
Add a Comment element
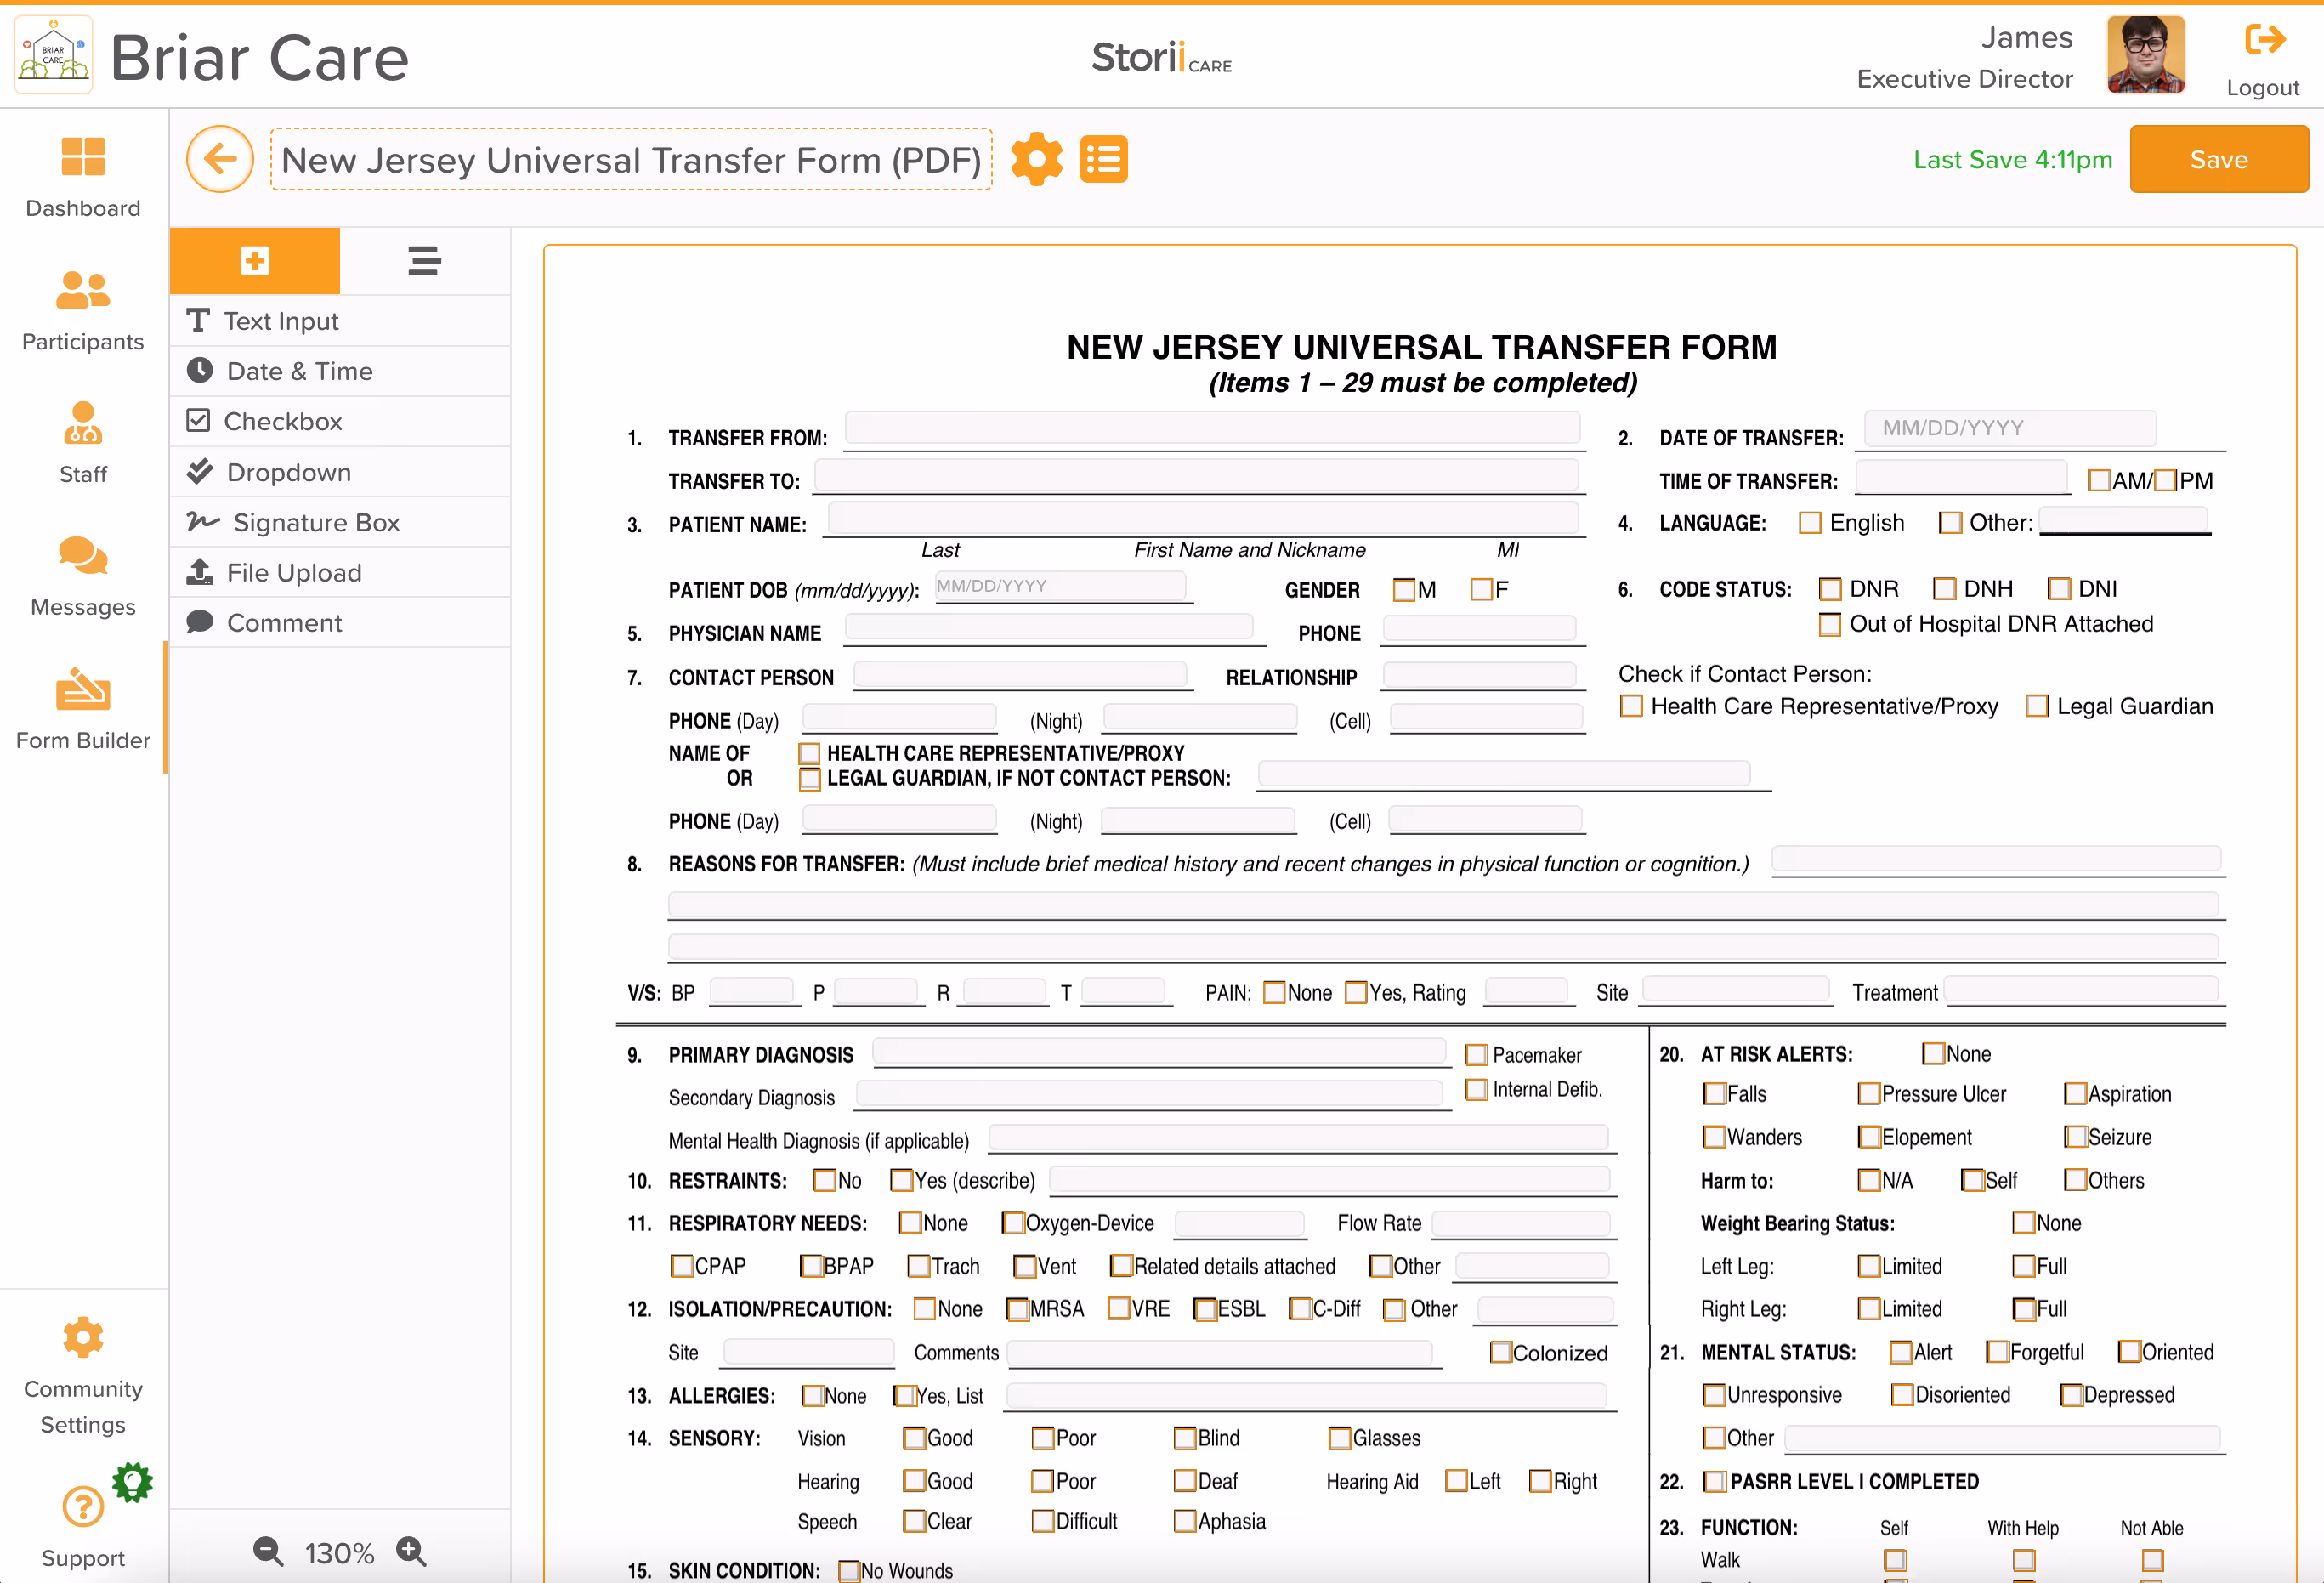tap(340, 622)
